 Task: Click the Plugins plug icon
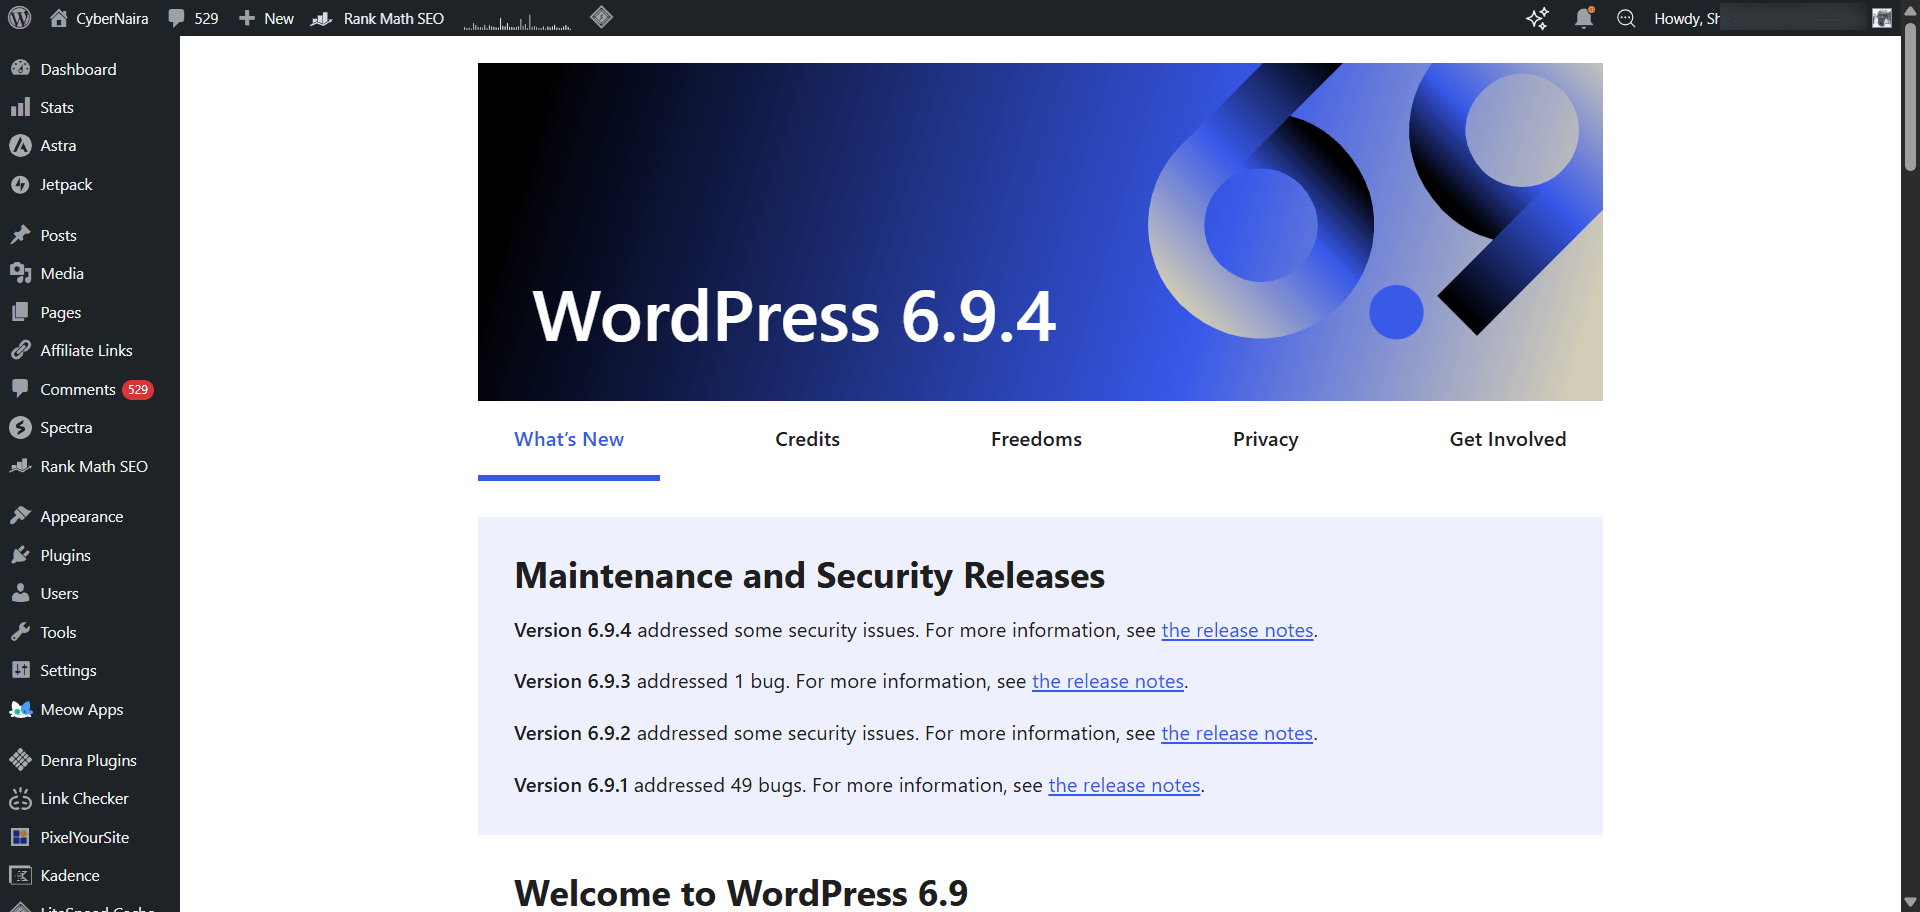coord(20,555)
